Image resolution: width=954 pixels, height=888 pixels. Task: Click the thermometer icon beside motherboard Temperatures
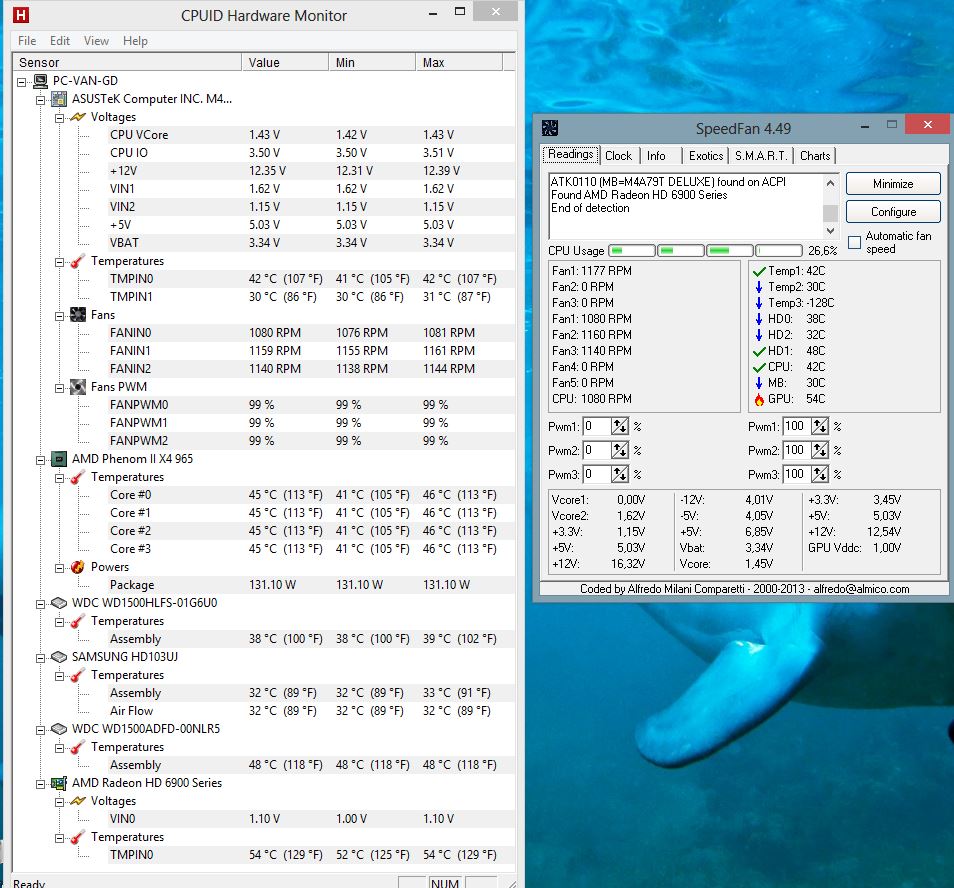click(78, 261)
